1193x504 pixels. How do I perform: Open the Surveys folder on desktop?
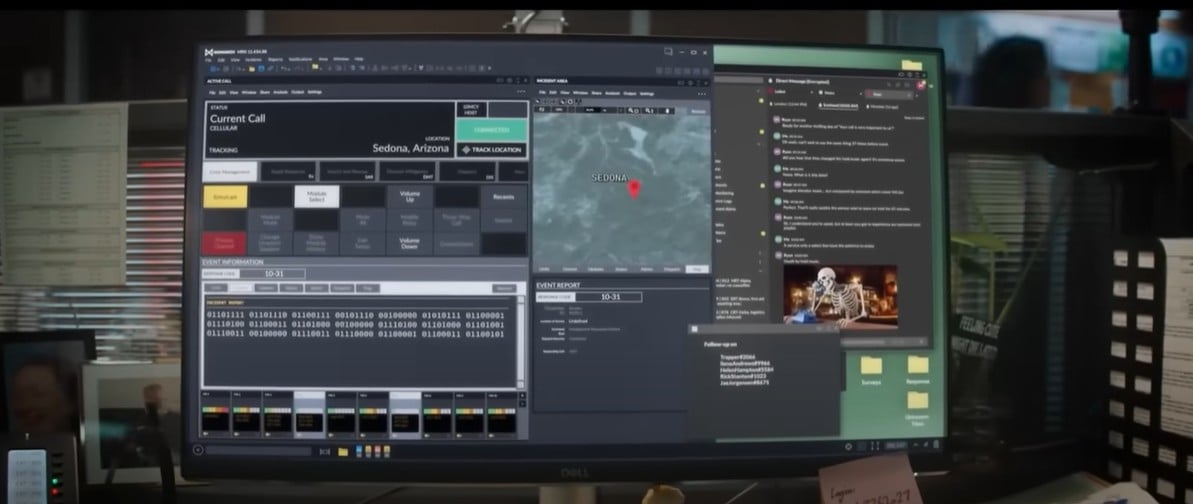tap(871, 366)
